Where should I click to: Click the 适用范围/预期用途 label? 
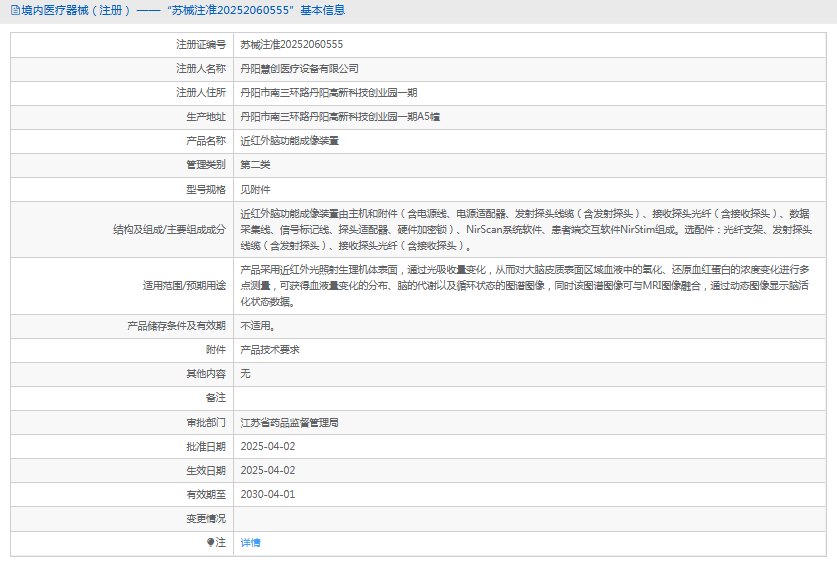[x=184, y=286]
